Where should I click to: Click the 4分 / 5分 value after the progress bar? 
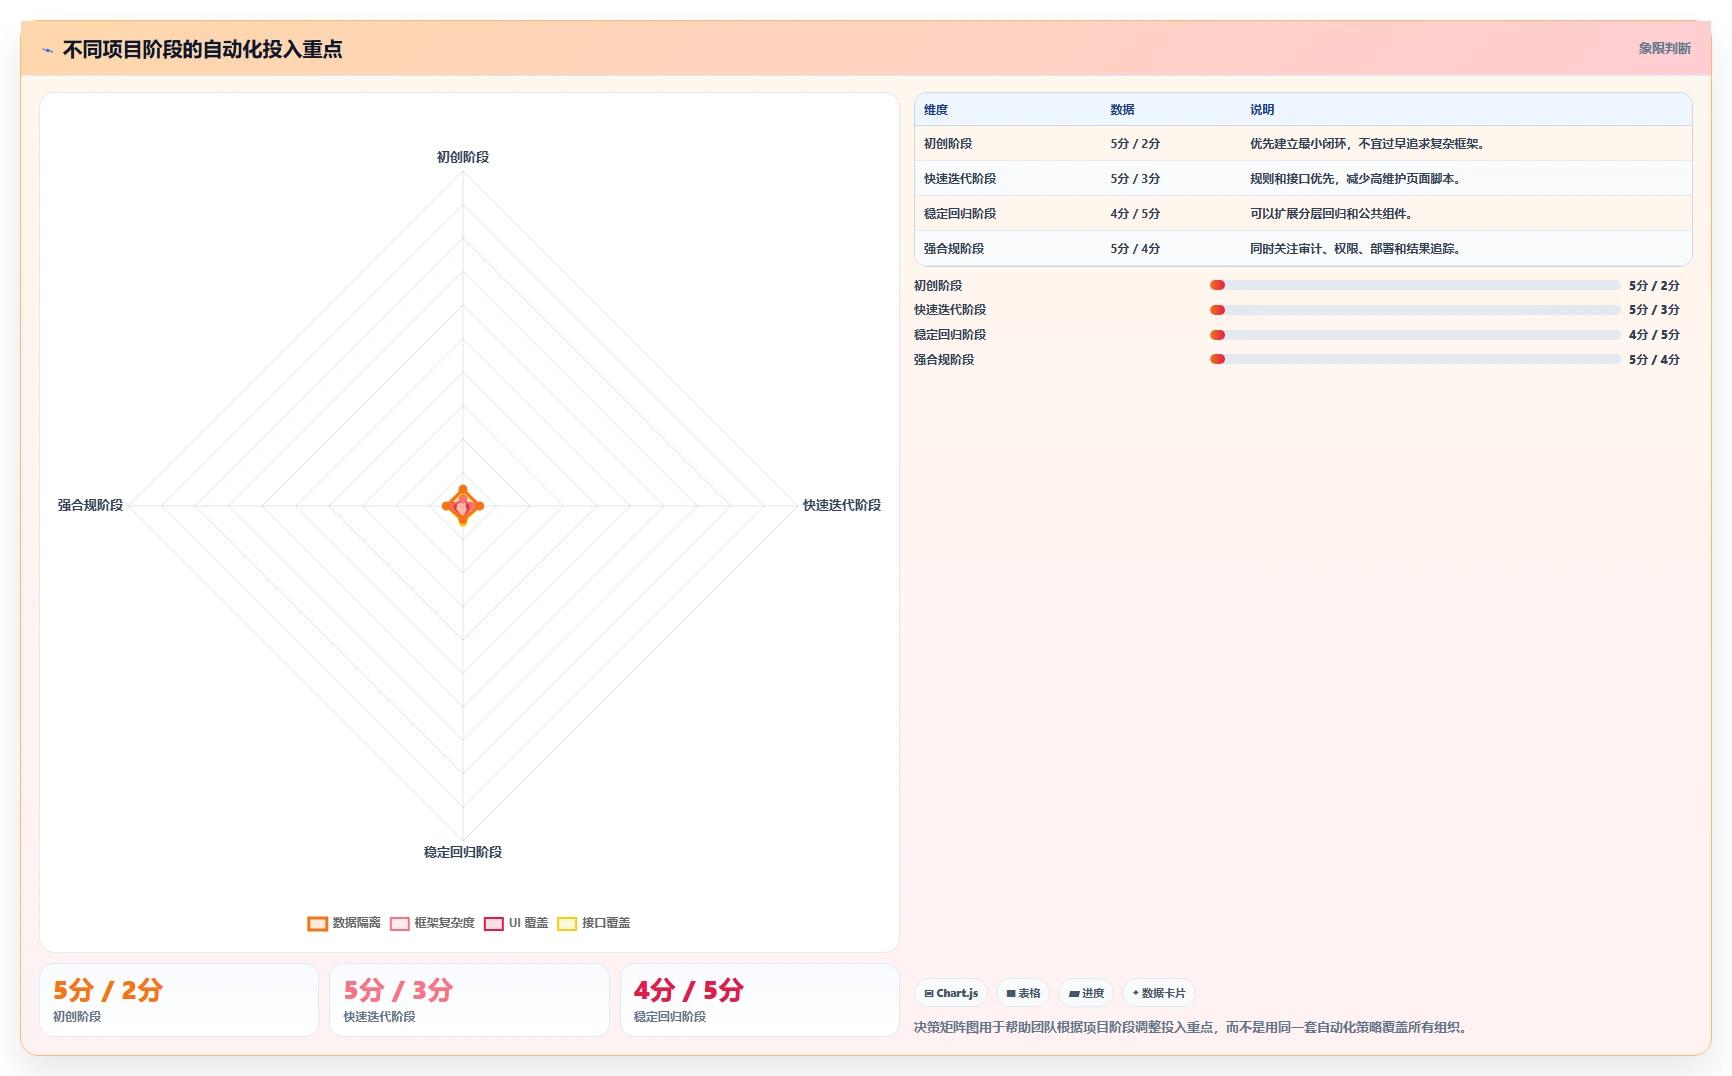1654,335
